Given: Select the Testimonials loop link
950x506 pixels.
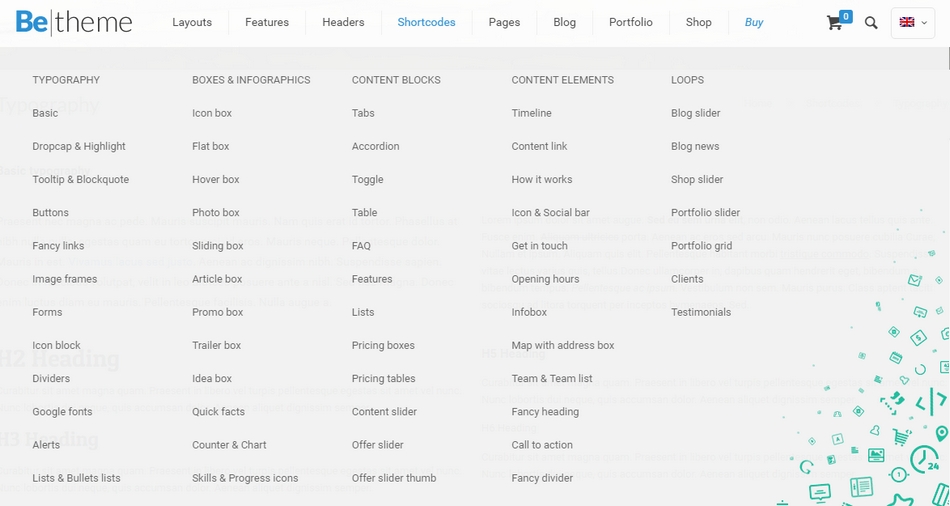Looking at the screenshot, I should (701, 312).
